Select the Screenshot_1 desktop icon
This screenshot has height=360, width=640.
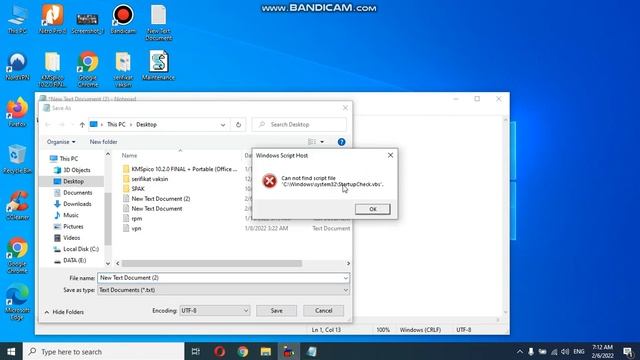pyautogui.click(x=87, y=22)
